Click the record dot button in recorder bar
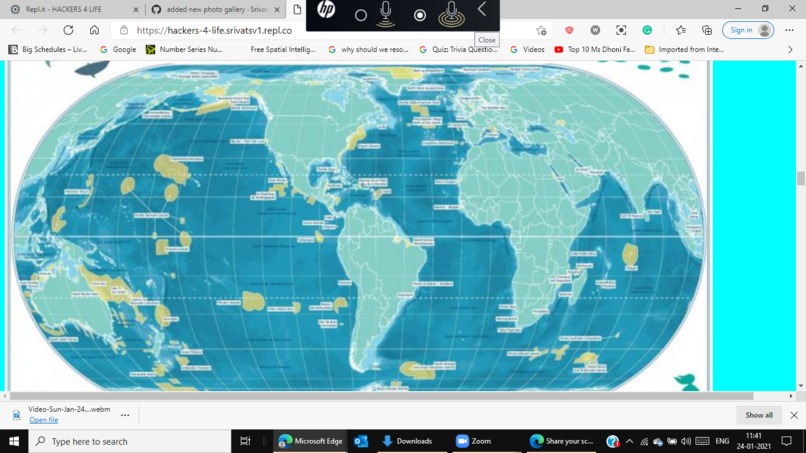806x453 pixels. click(420, 15)
